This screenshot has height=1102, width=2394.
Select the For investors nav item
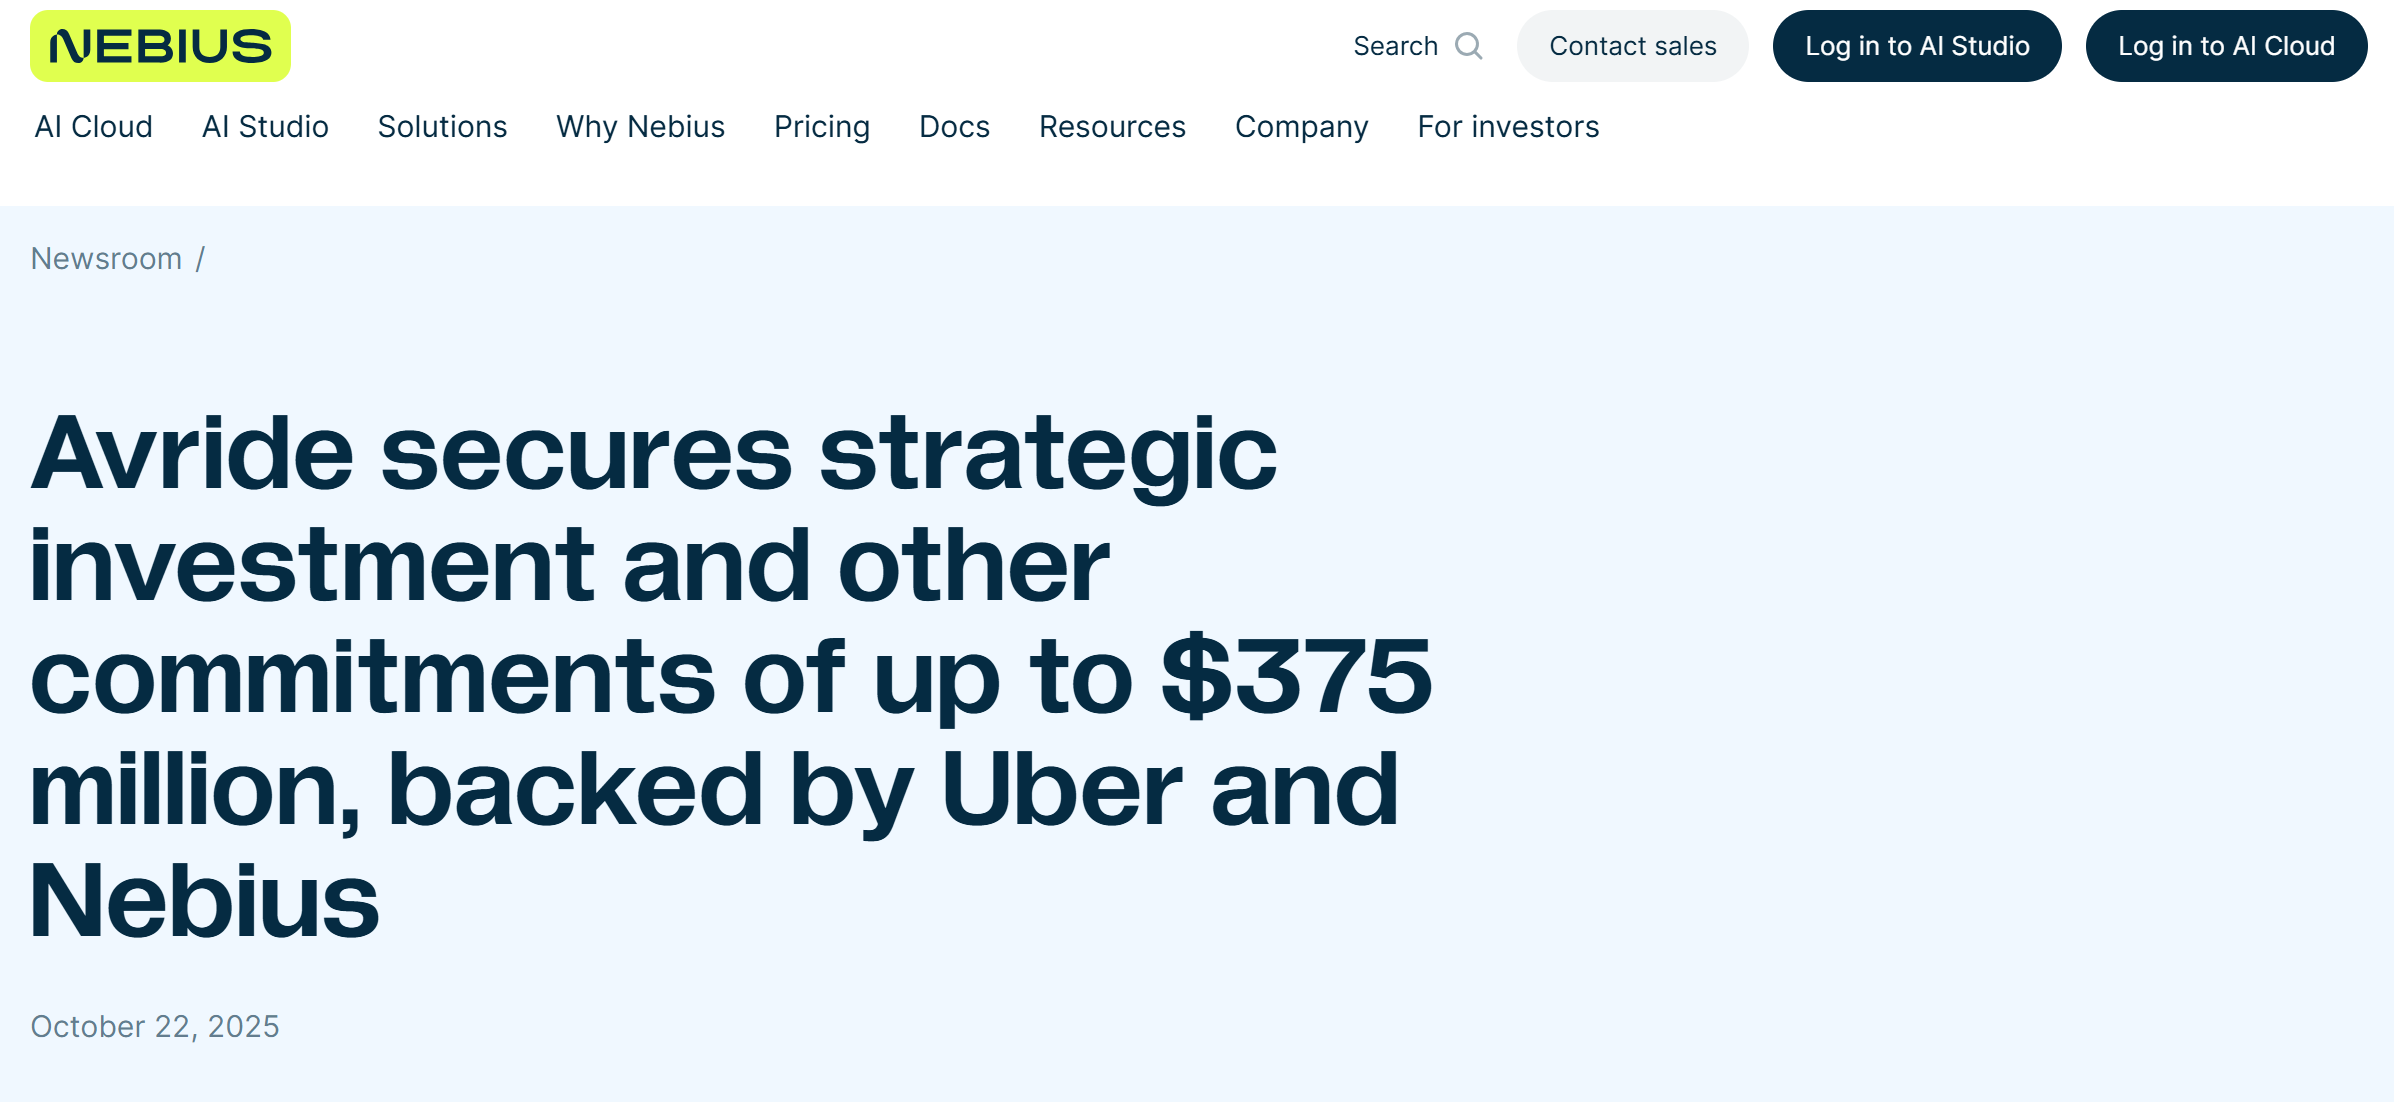[1508, 127]
